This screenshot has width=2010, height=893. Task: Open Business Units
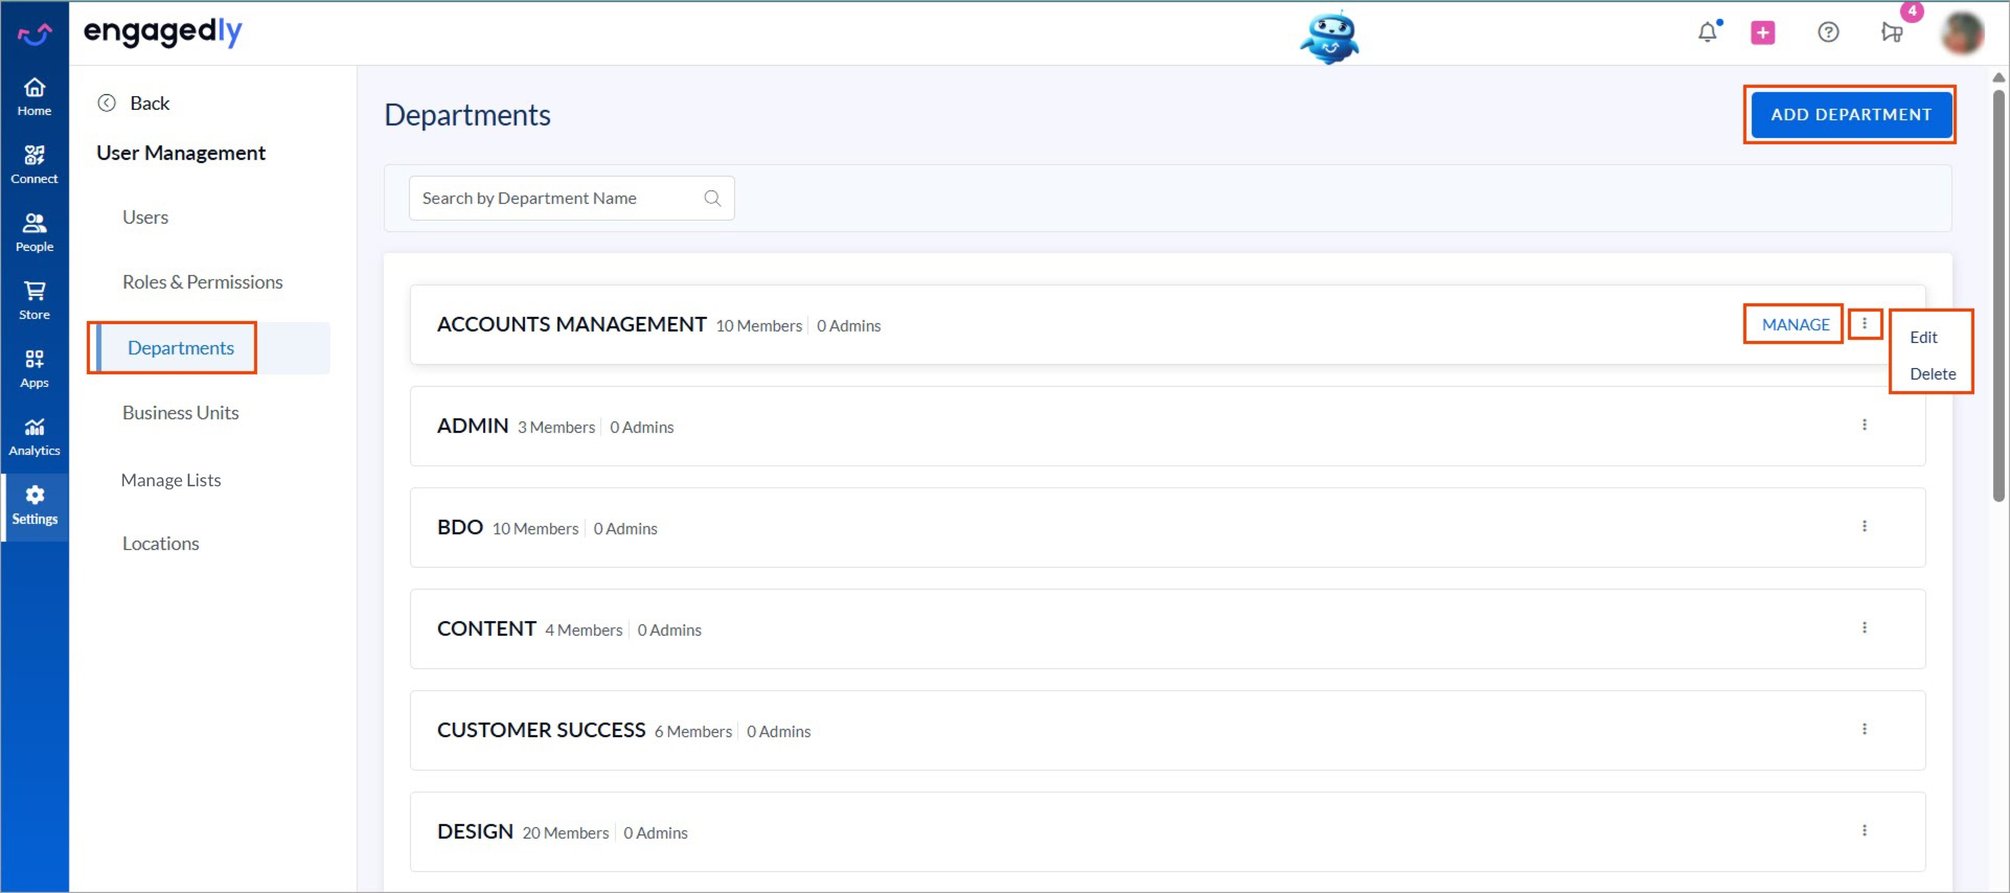(180, 413)
